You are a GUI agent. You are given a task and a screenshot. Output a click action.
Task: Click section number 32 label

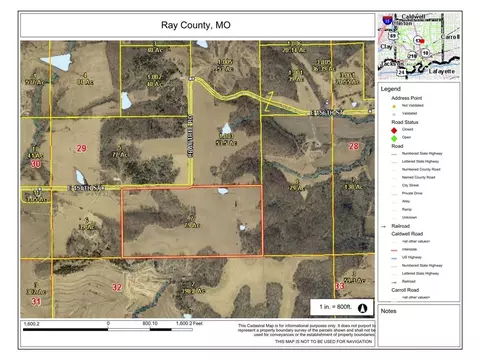(117, 287)
